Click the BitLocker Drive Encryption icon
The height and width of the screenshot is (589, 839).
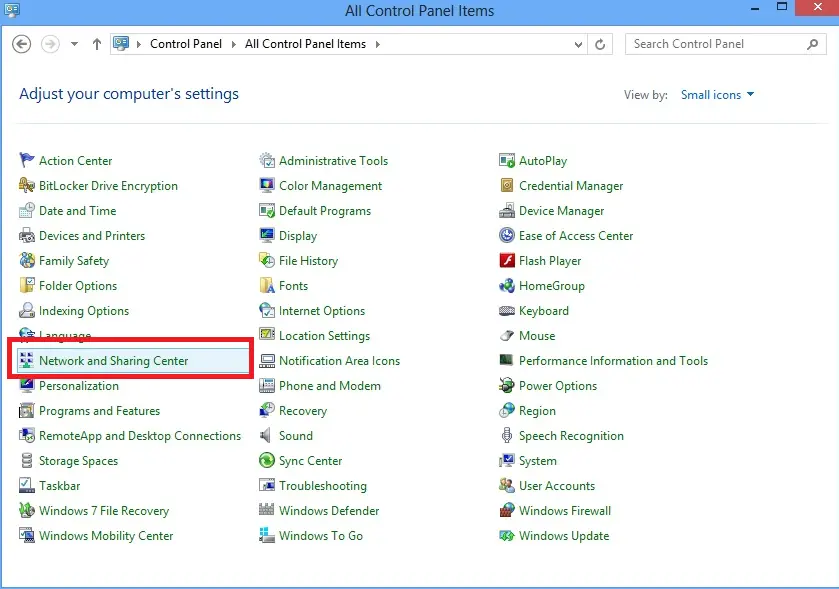click(x=27, y=185)
